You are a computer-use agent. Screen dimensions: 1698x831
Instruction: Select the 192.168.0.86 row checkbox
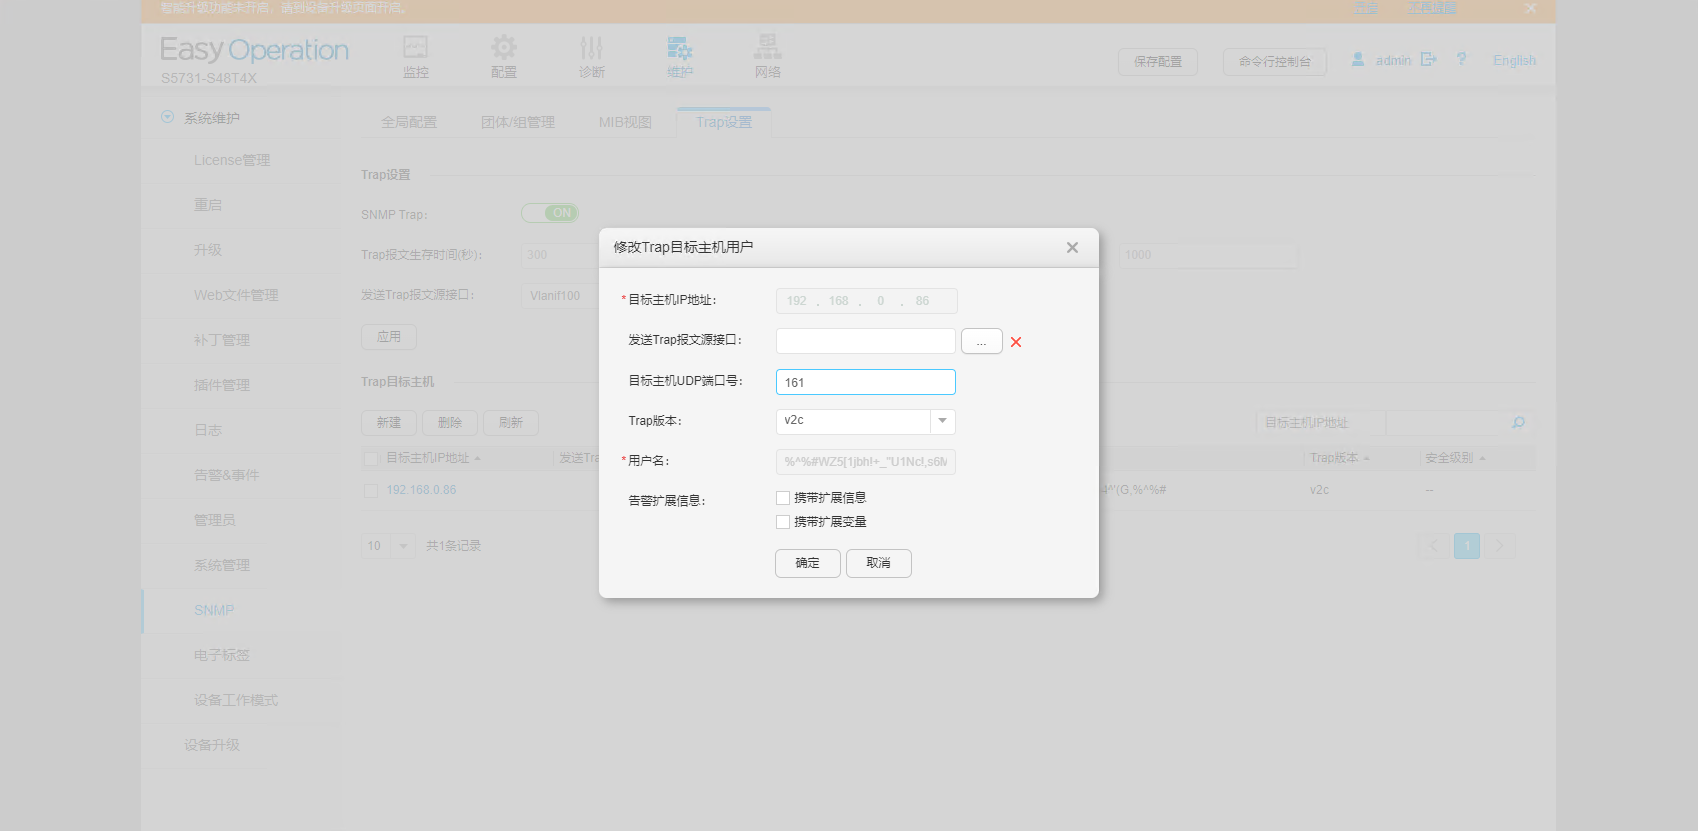(371, 491)
